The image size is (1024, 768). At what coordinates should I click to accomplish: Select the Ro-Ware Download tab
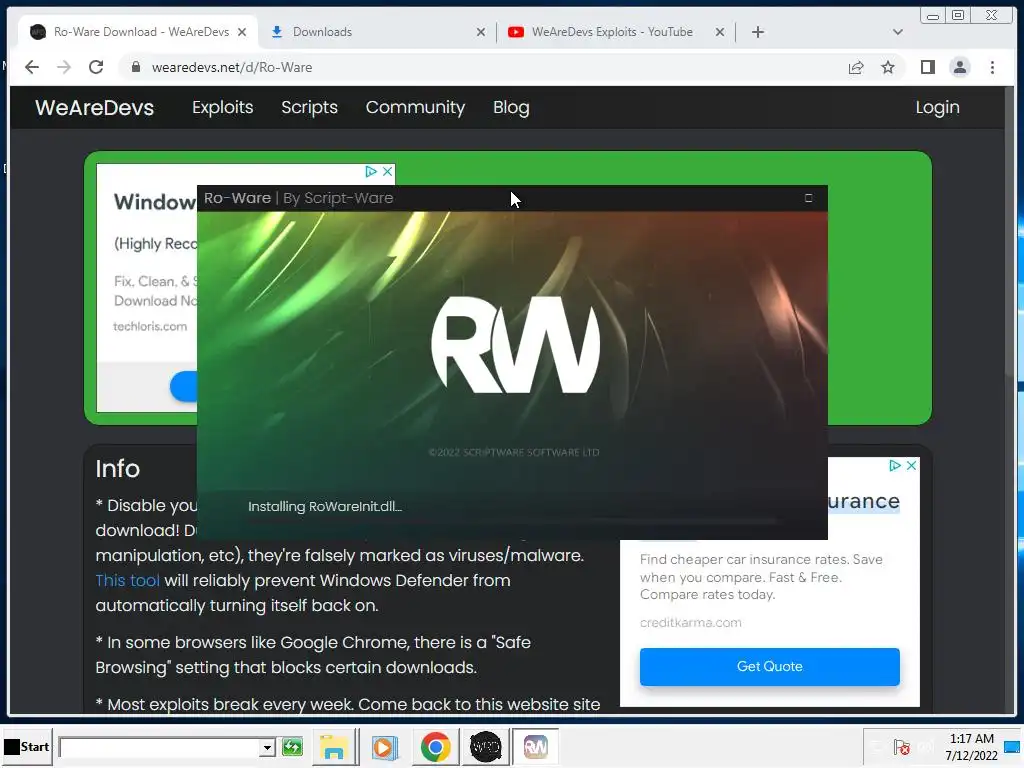pyautogui.click(x=139, y=32)
